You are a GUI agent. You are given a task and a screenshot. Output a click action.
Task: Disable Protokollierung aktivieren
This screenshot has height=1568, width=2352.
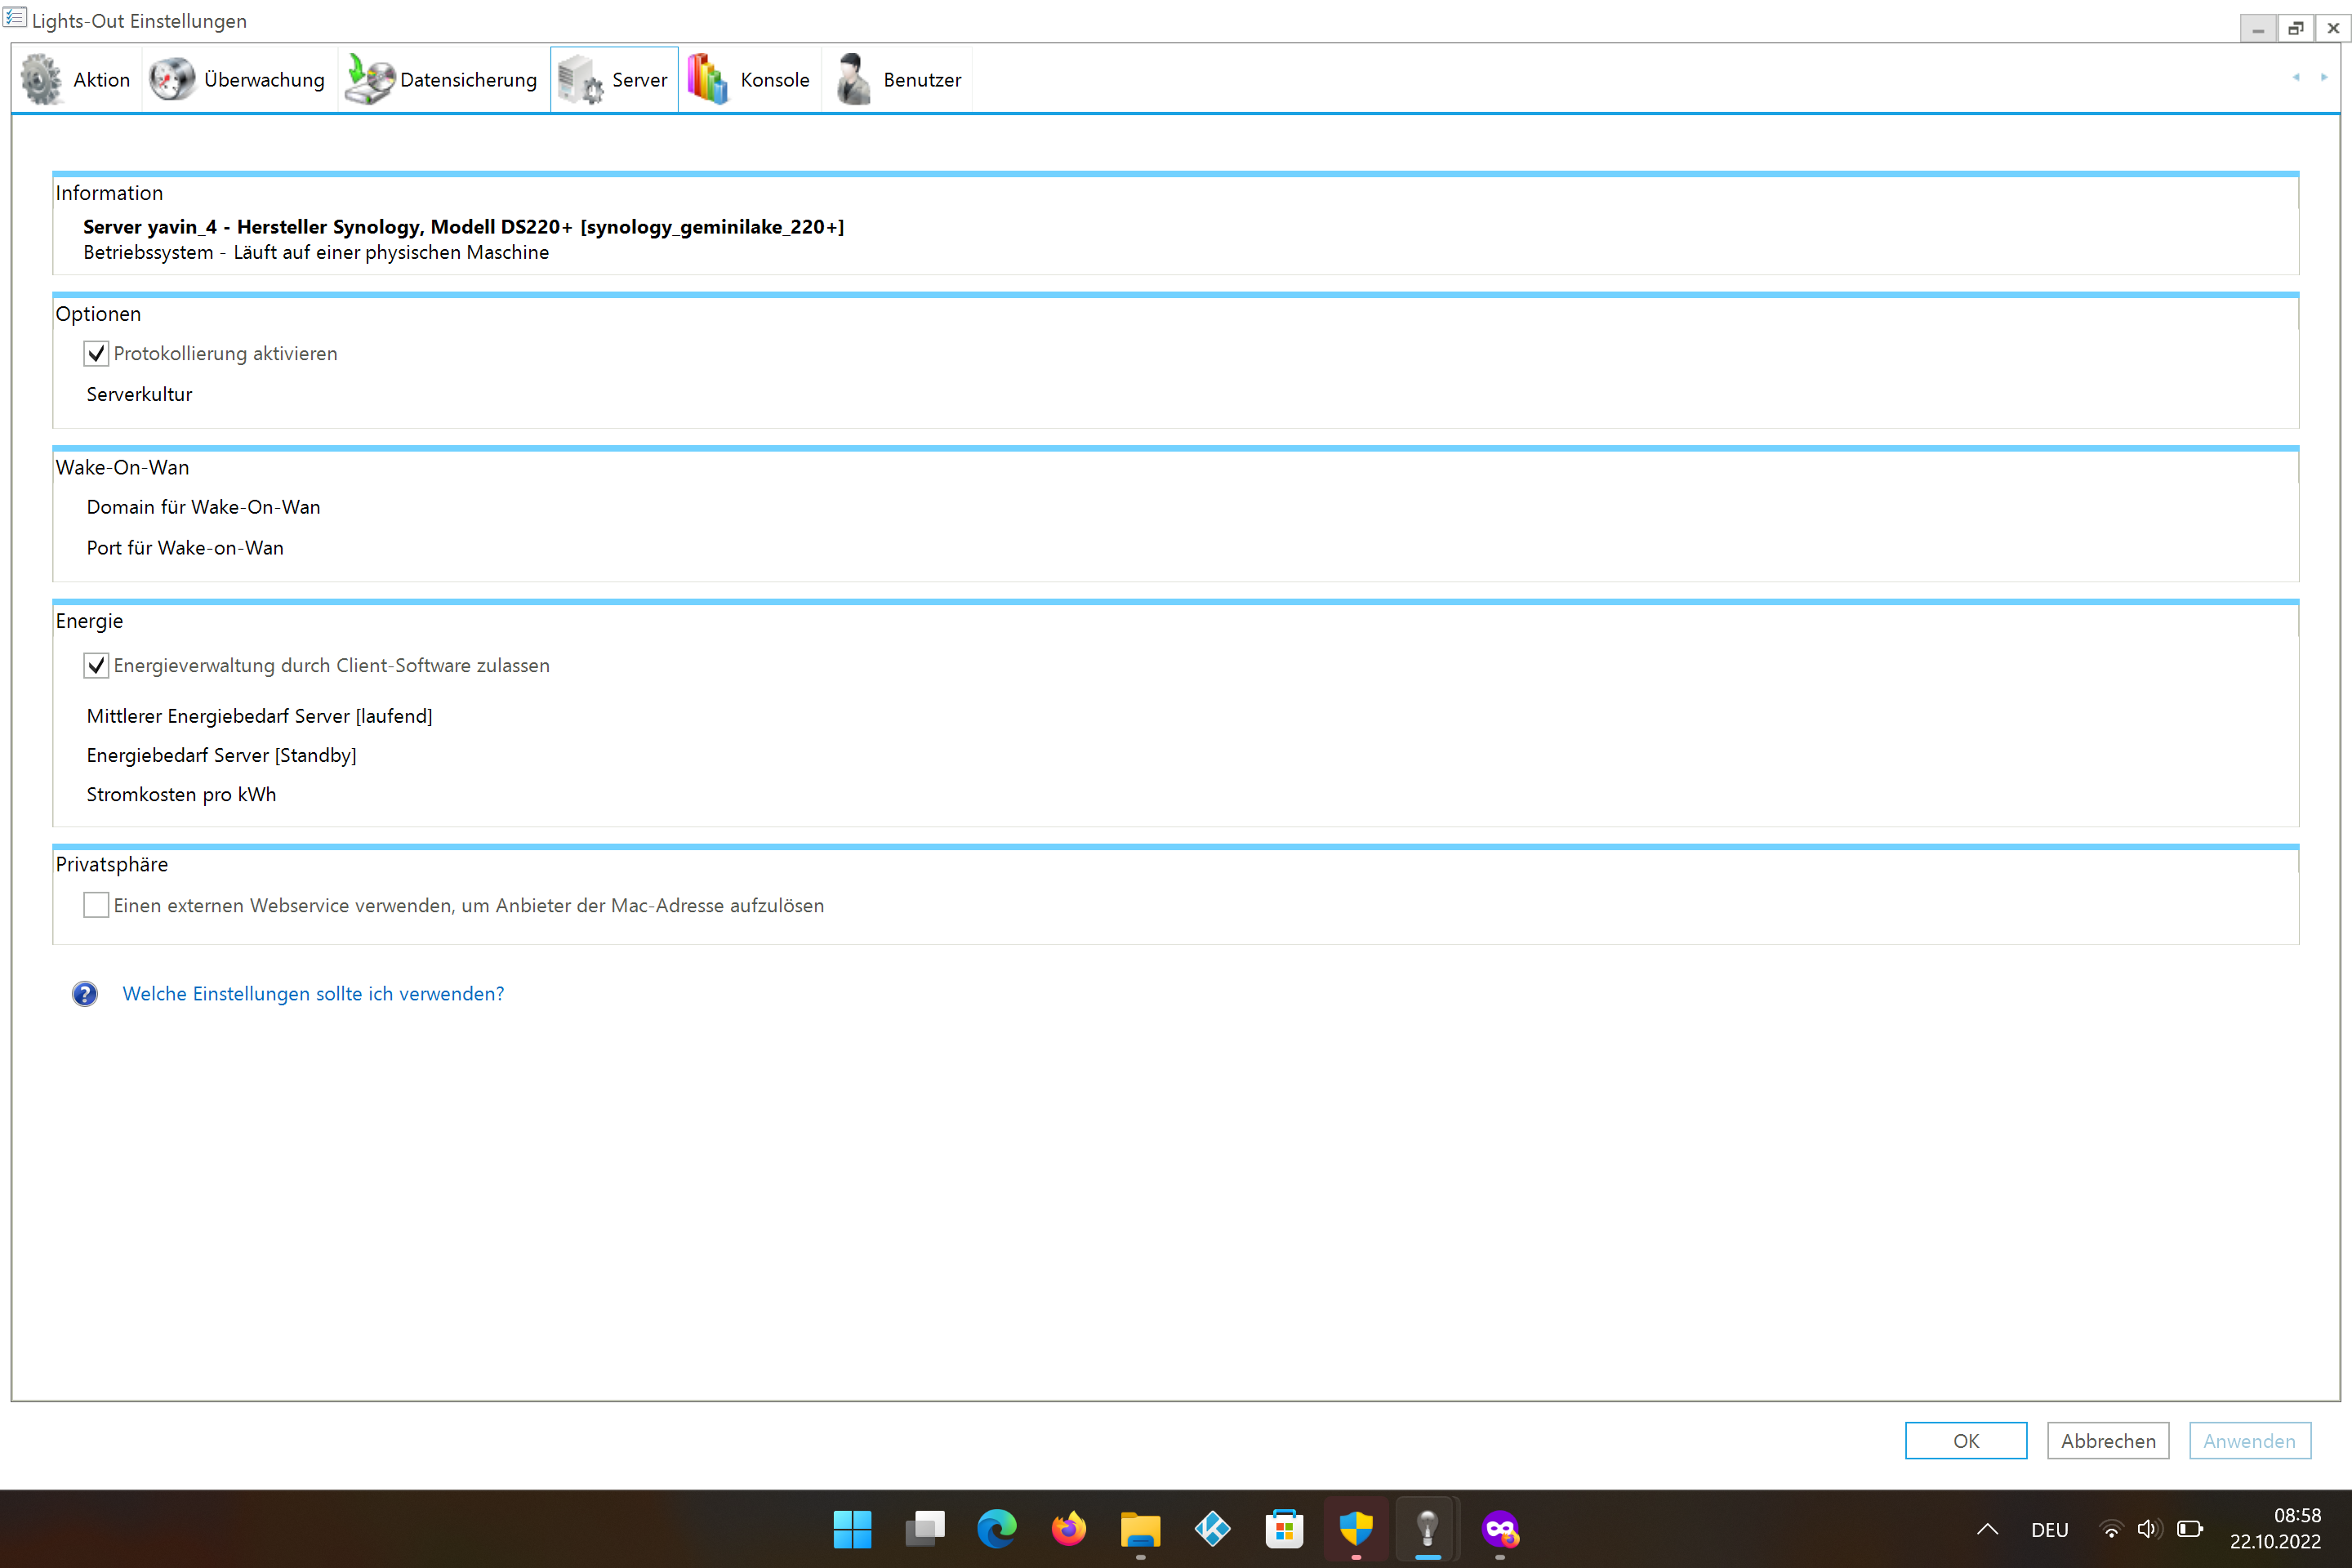click(96, 353)
